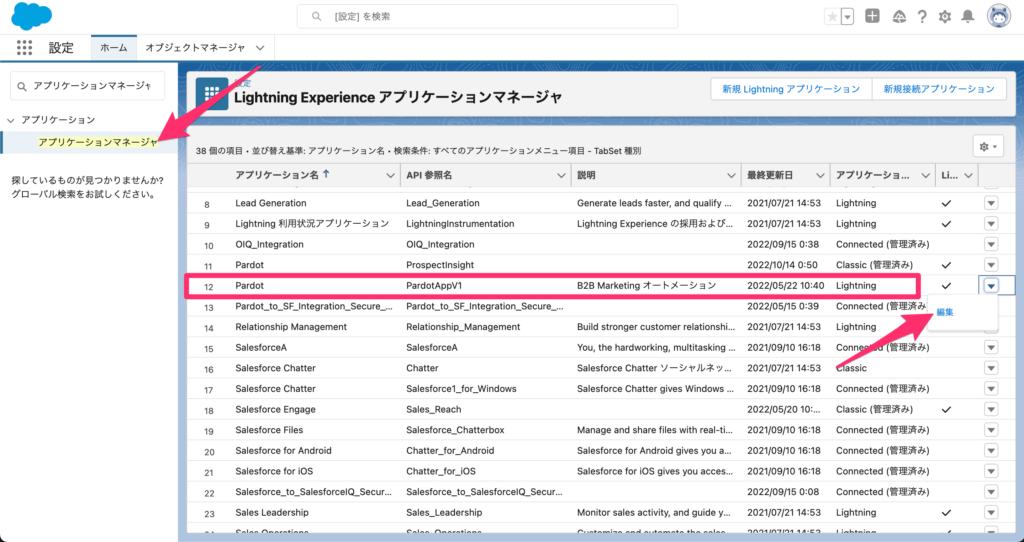Click the Lead Generation application name
The width and height of the screenshot is (1024, 542).
[x=270, y=203]
